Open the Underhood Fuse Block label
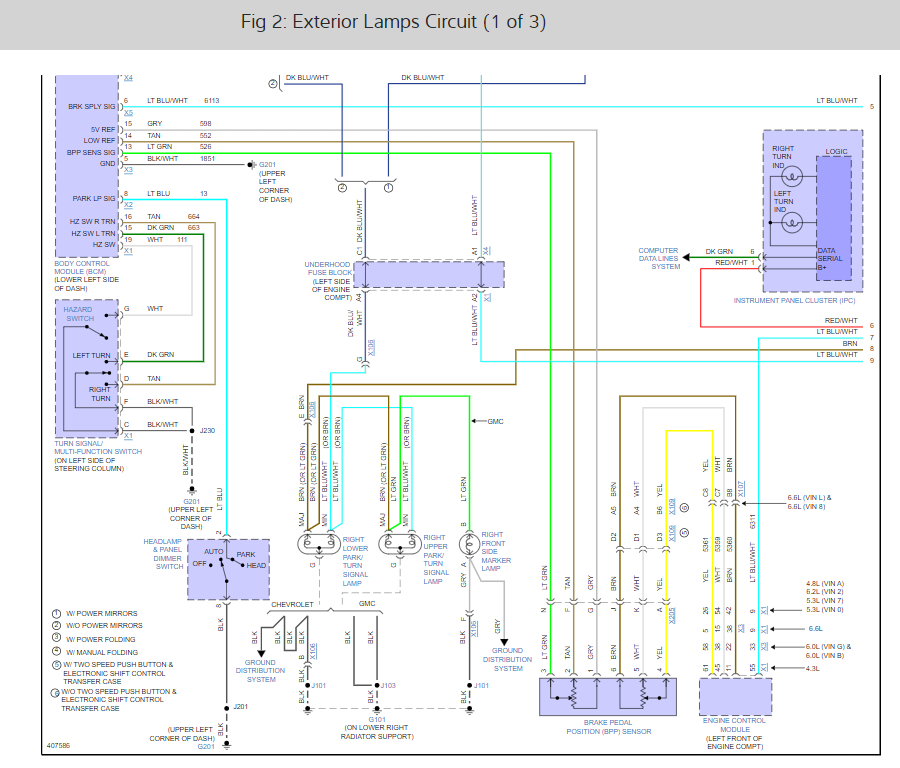This screenshot has height=768, width=900. (328, 269)
